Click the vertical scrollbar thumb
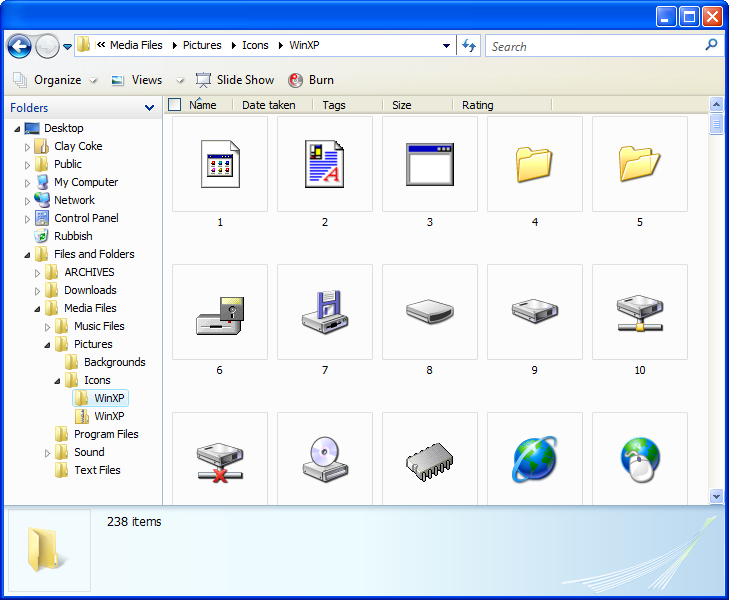Screen dimensions: 729x600 716,124
